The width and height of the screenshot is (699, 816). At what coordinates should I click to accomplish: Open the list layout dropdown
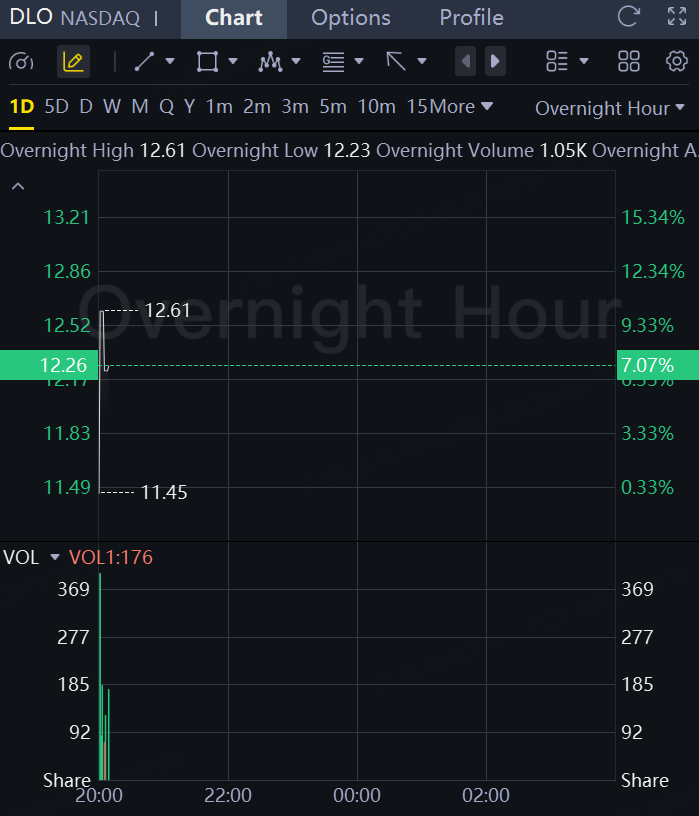tap(567, 62)
